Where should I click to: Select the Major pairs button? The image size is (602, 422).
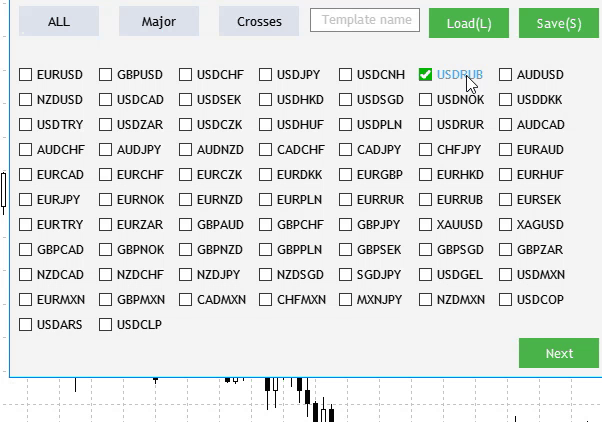(159, 21)
